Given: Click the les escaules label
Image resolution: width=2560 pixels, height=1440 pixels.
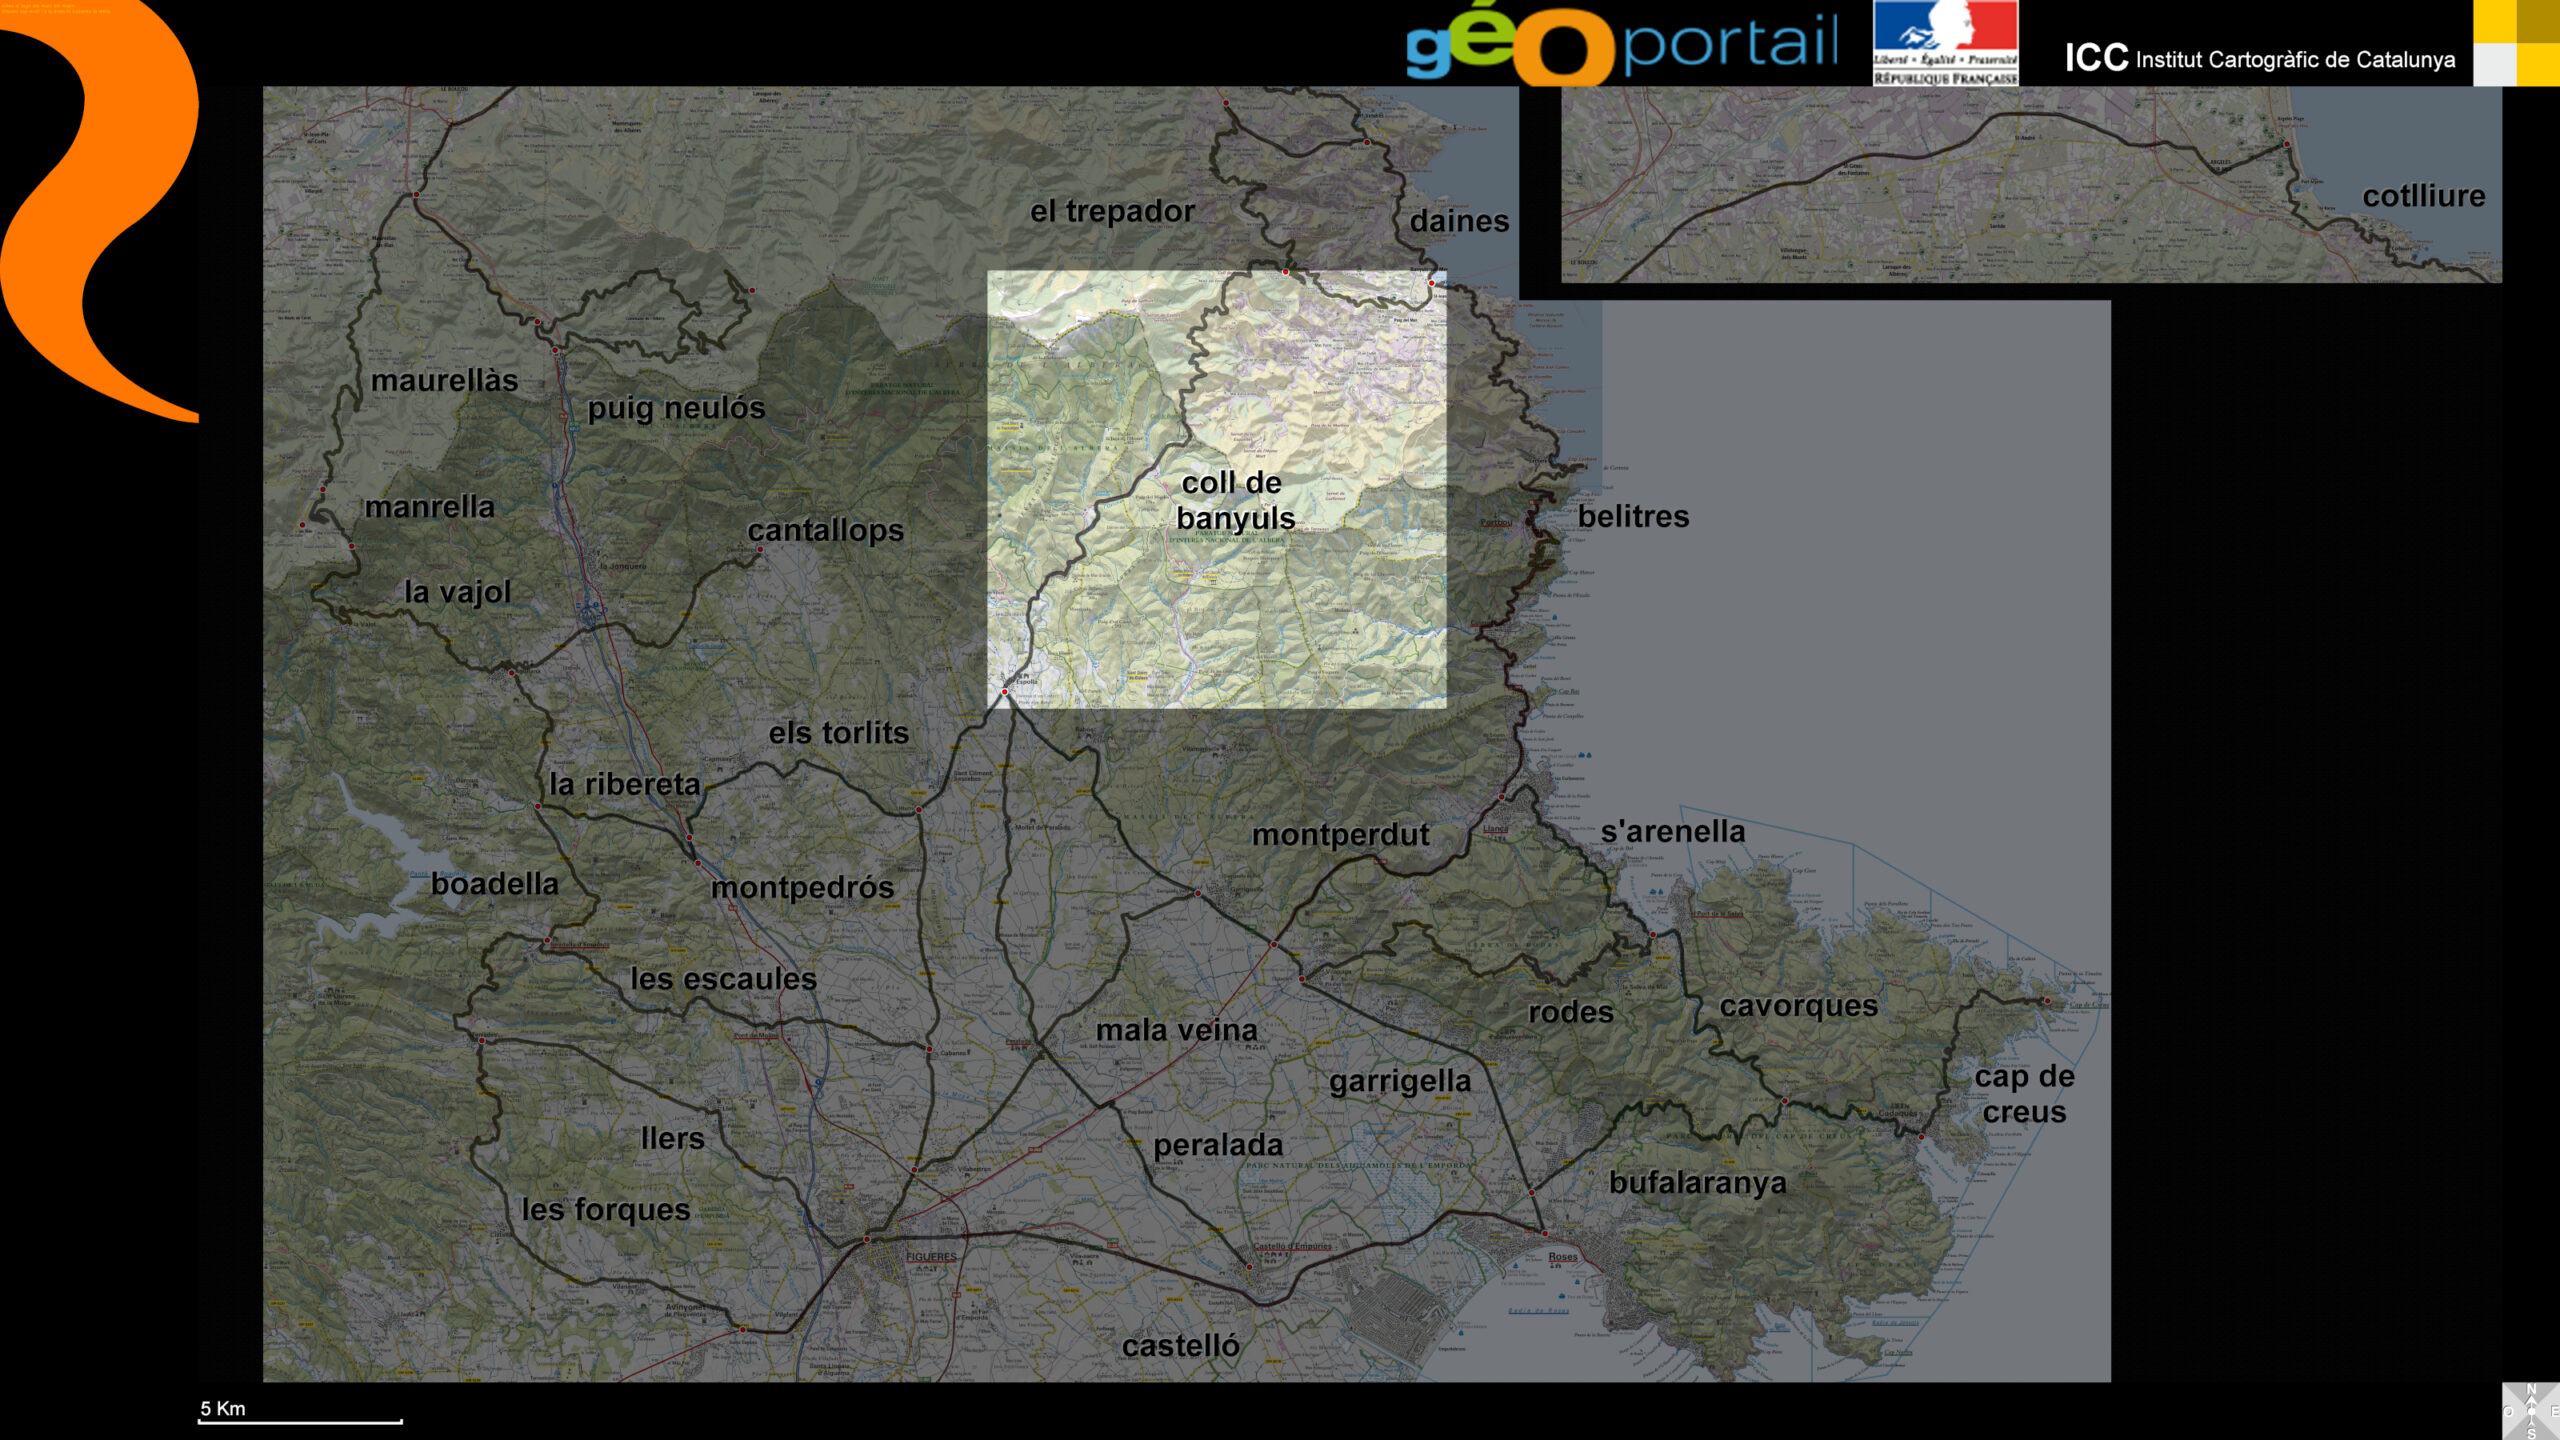Looking at the screenshot, I should [x=723, y=979].
